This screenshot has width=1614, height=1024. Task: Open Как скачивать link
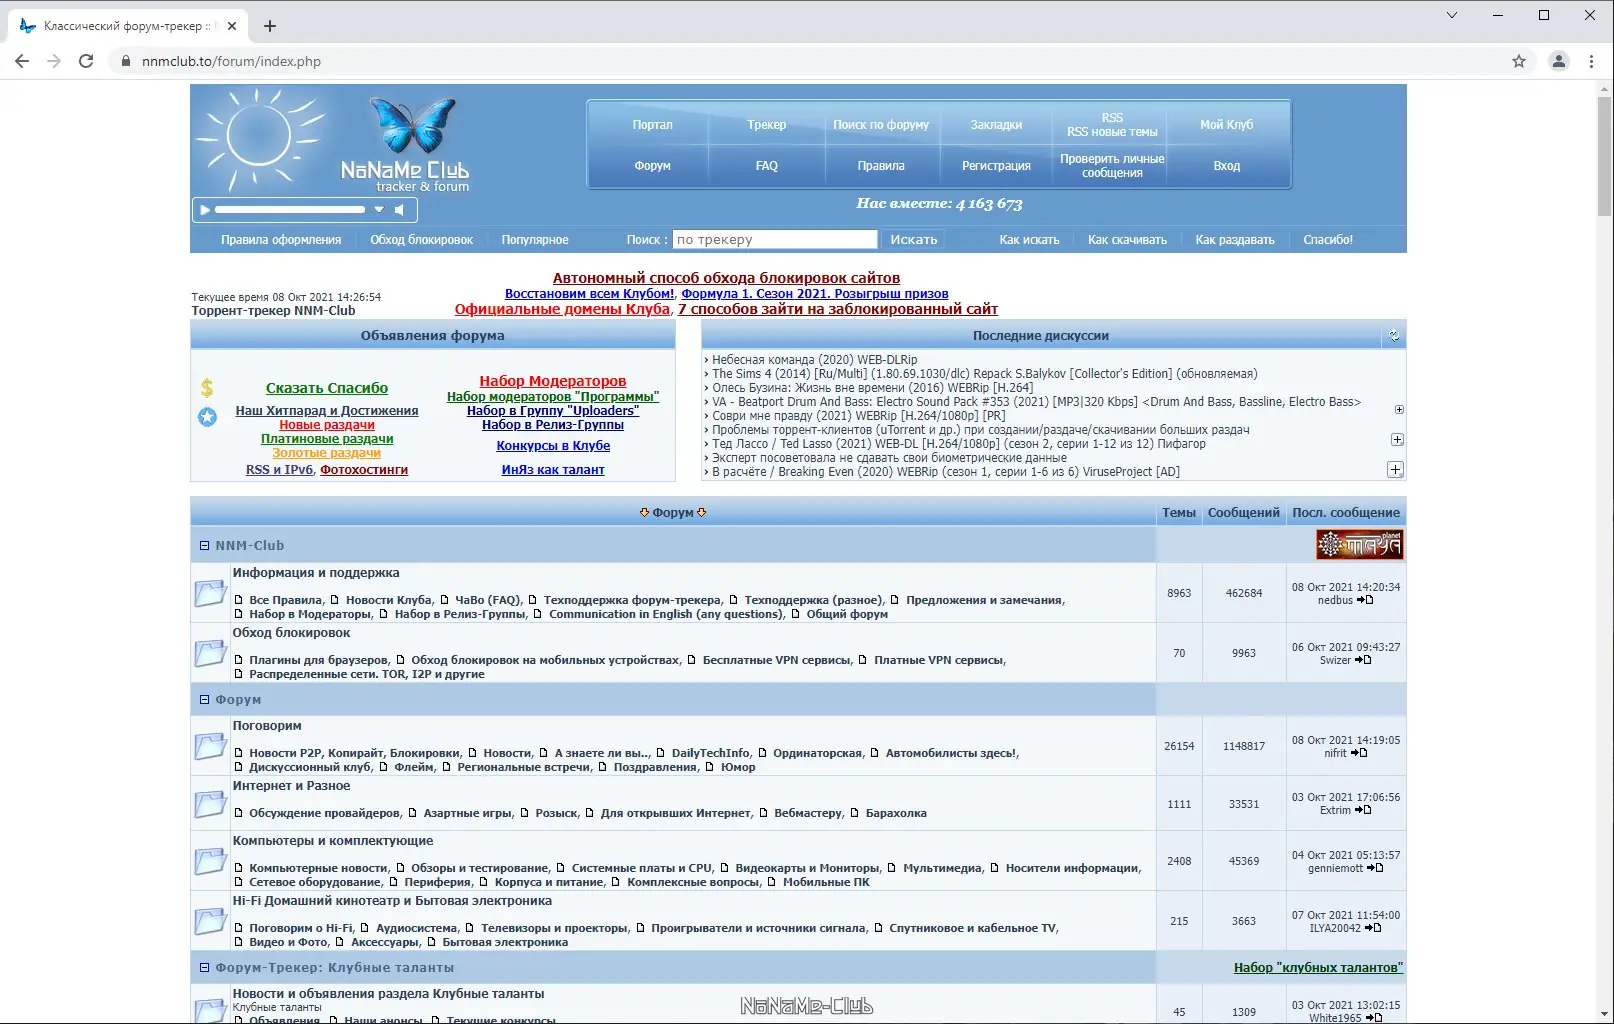1127,240
